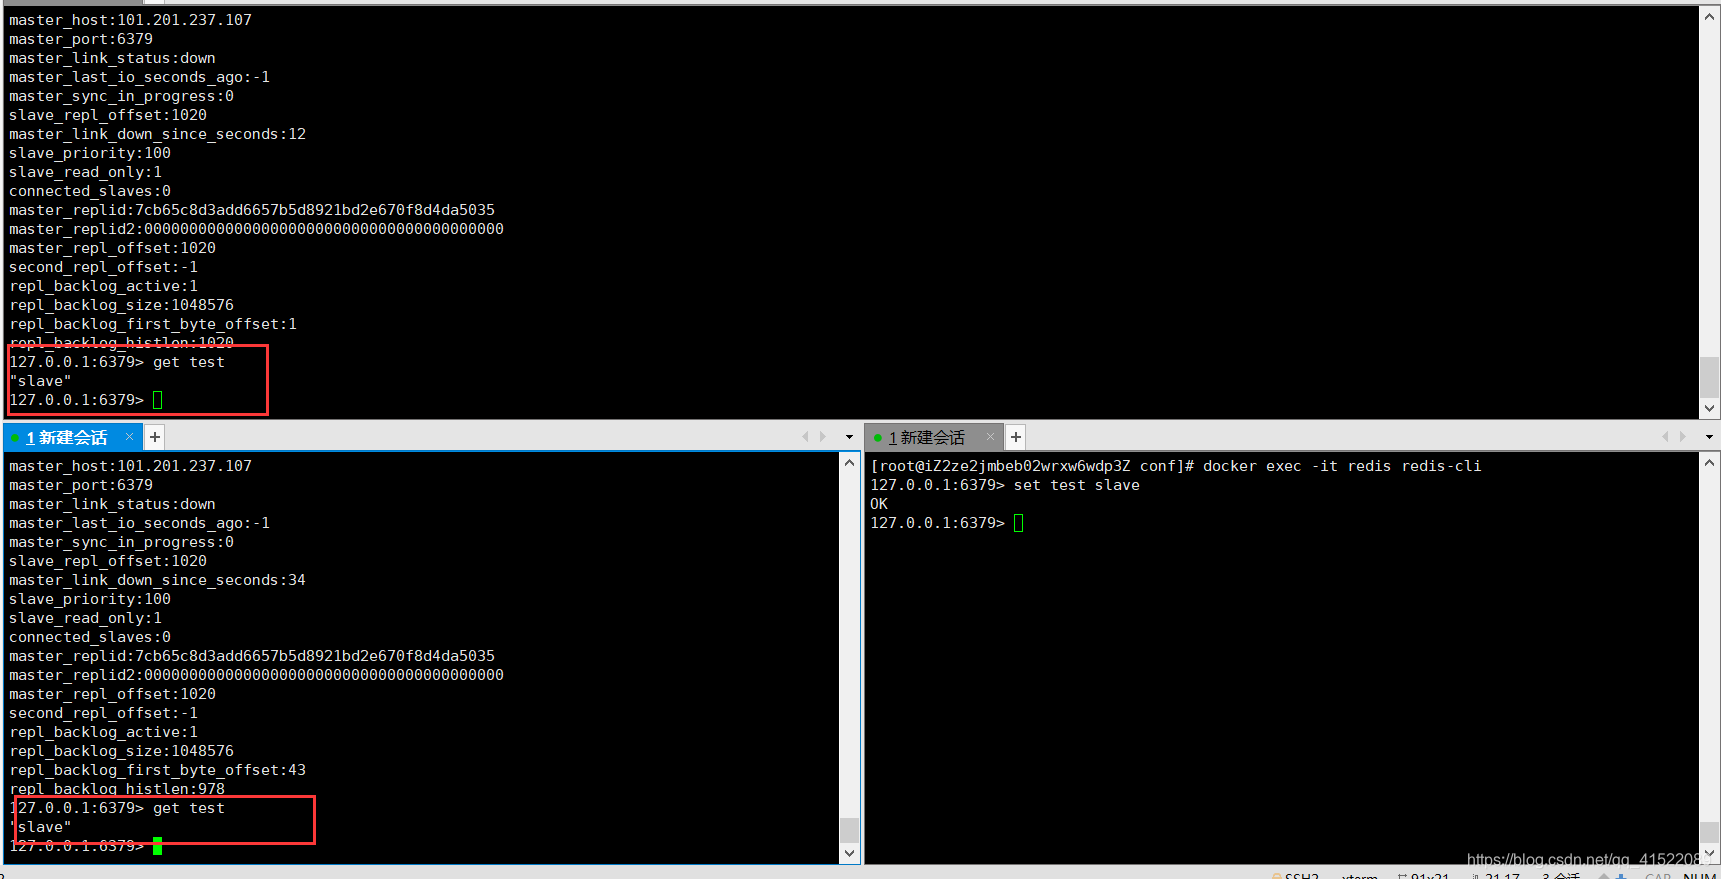Click the "OK" response in the right pane
The image size is (1721, 879).
tap(879, 504)
